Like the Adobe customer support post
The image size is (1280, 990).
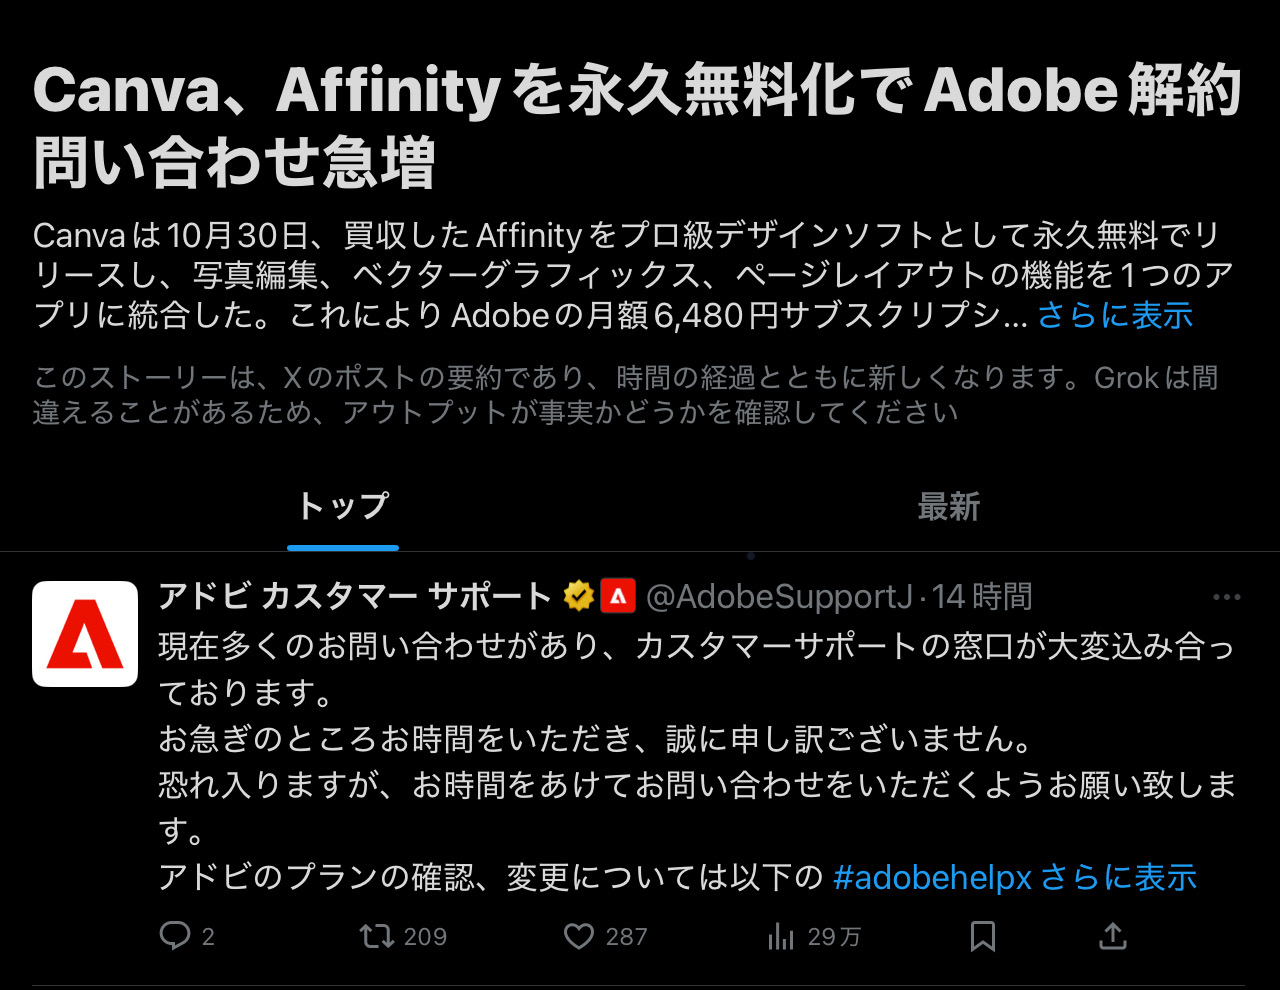click(x=579, y=936)
